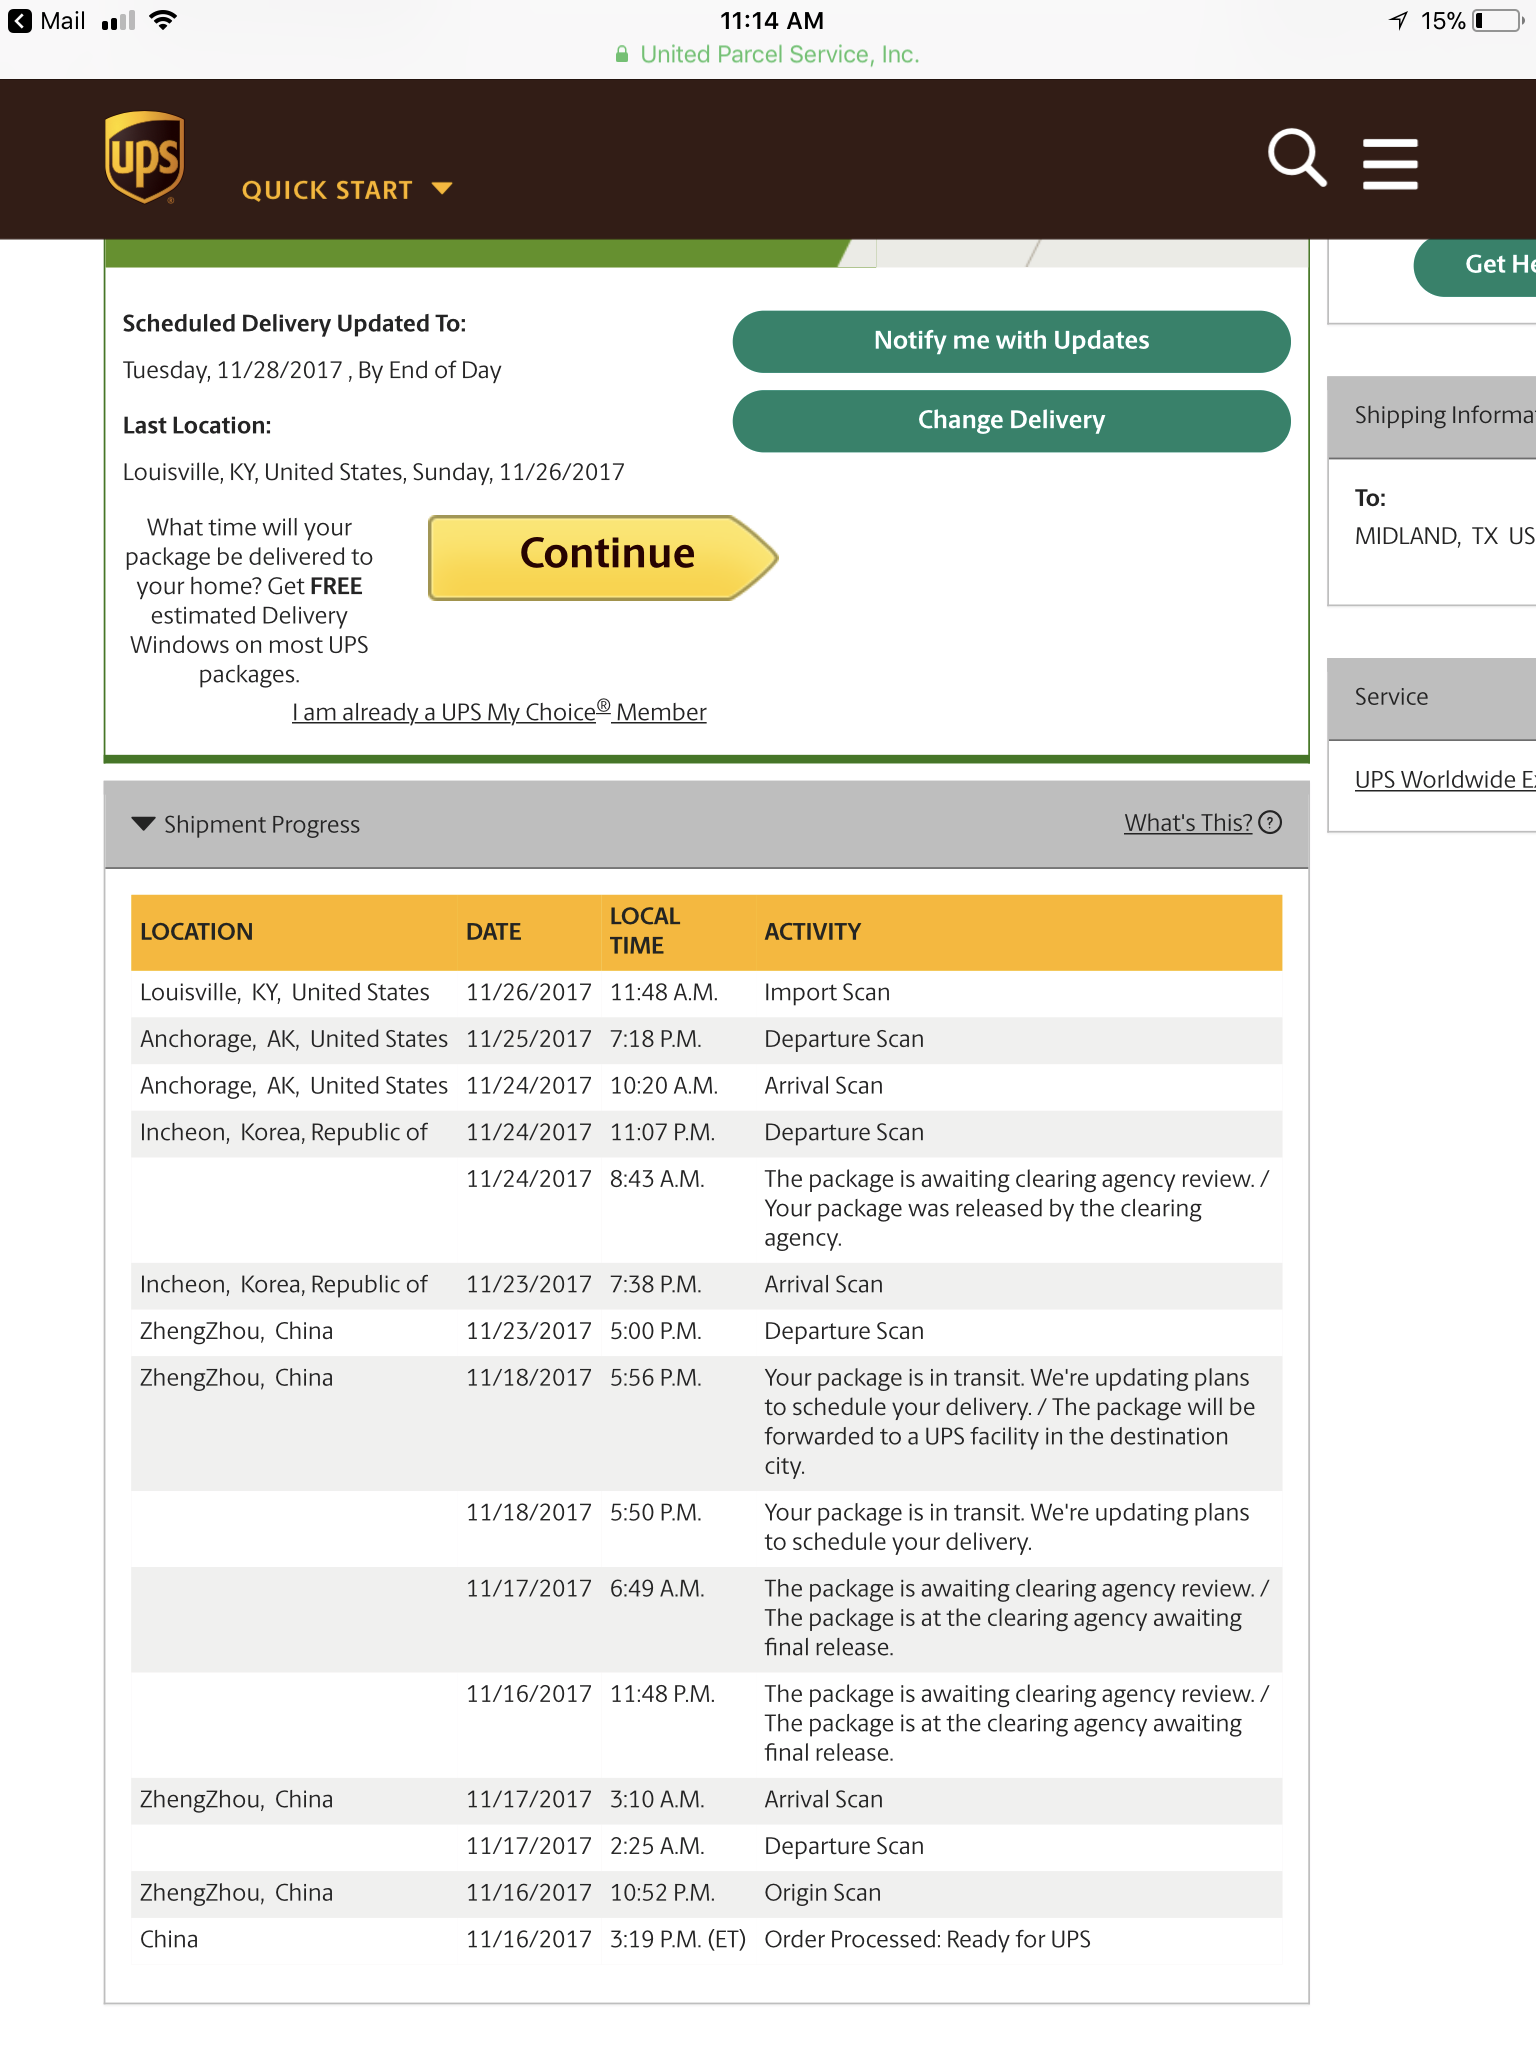
Task: Click the Shipping Information panel header
Action: pyautogui.click(x=1431, y=417)
